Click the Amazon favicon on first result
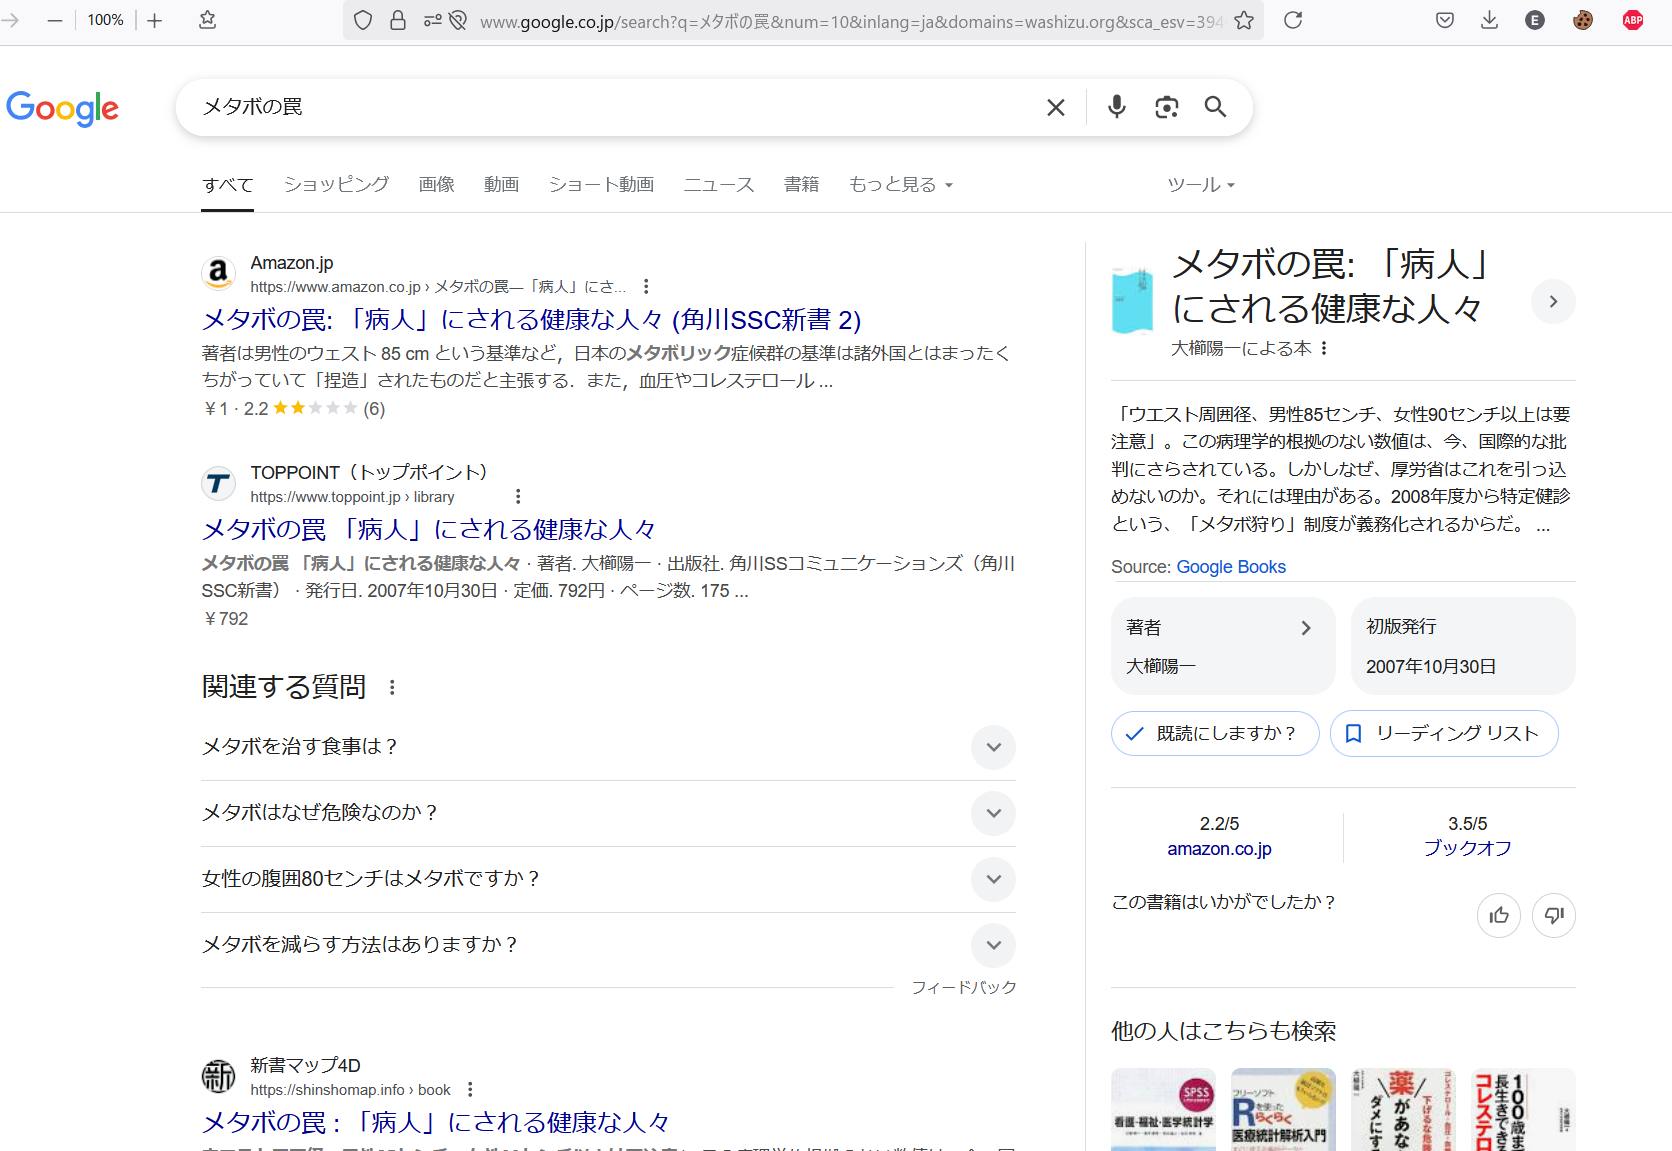 218,273
